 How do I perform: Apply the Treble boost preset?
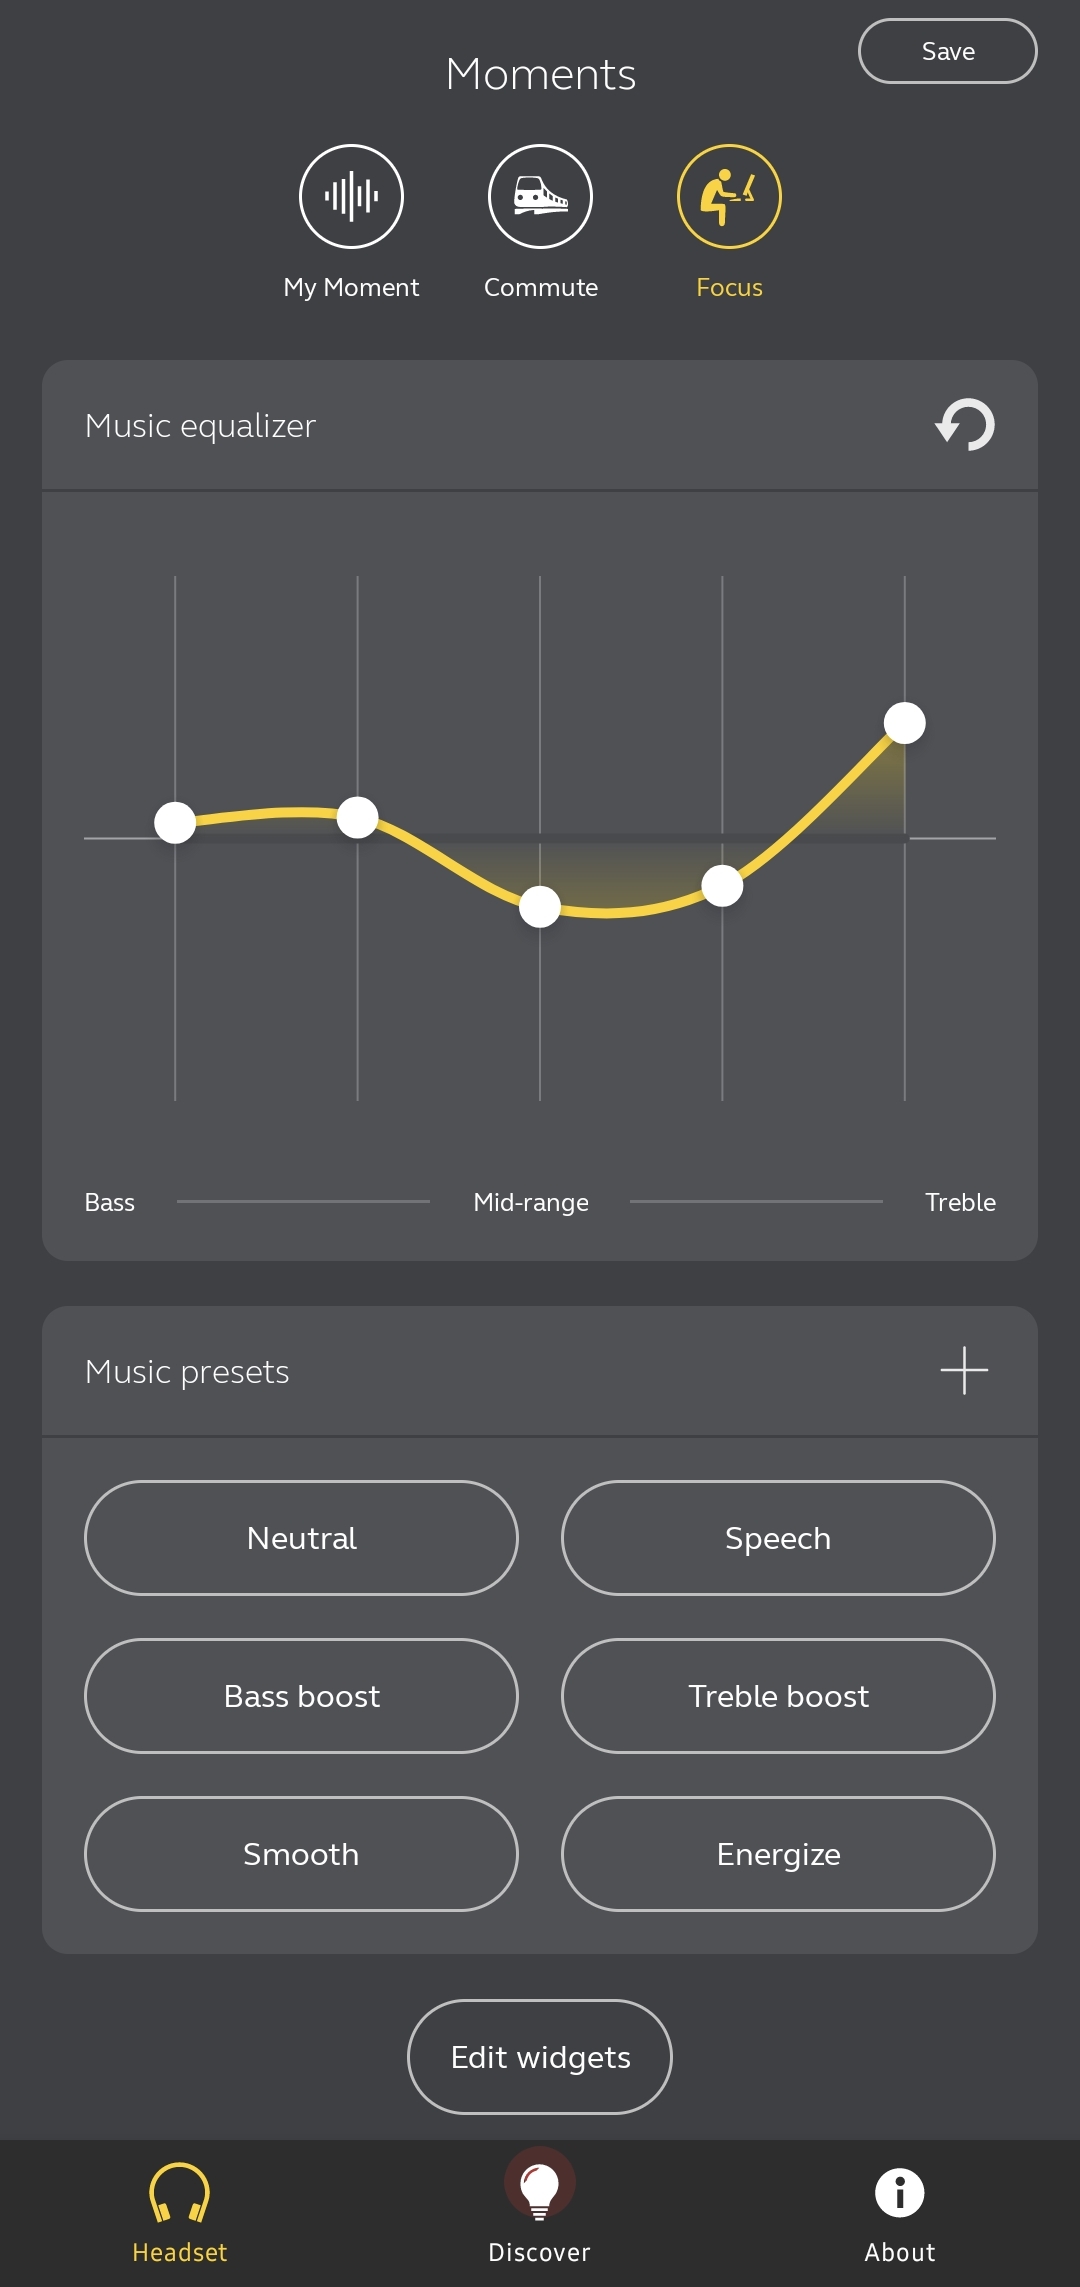tap(778, 1696)
